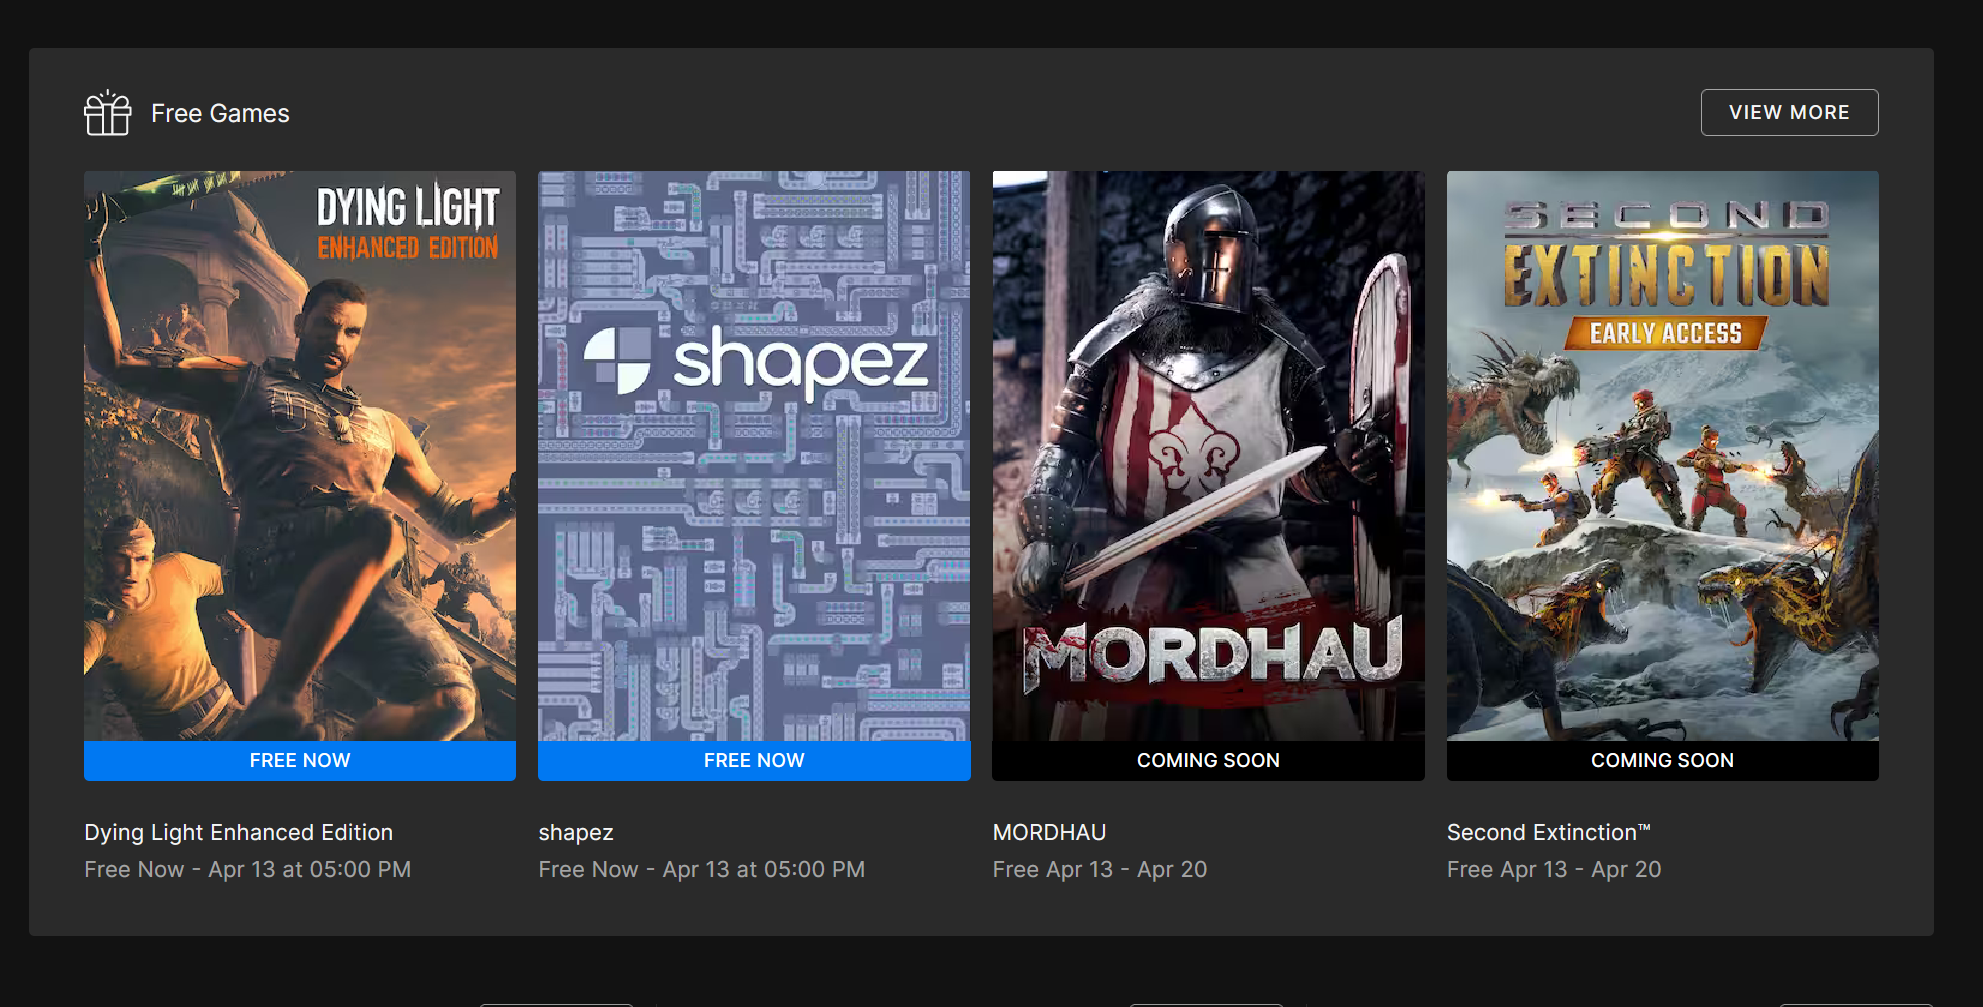This screenshot has width=1983, height=1007.
Task: Open the MORDHAU game cover art
Action: (x=1208, y=456)
